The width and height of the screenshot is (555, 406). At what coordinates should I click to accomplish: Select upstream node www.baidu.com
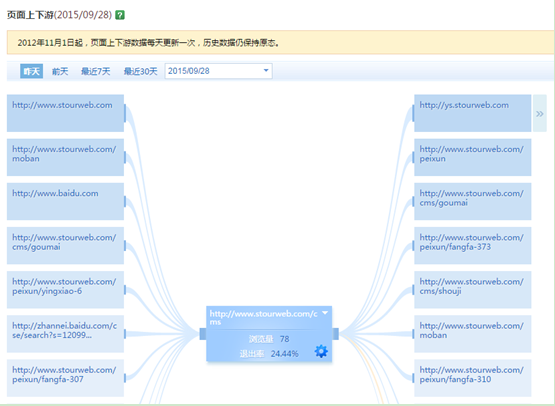pos(65,201)
